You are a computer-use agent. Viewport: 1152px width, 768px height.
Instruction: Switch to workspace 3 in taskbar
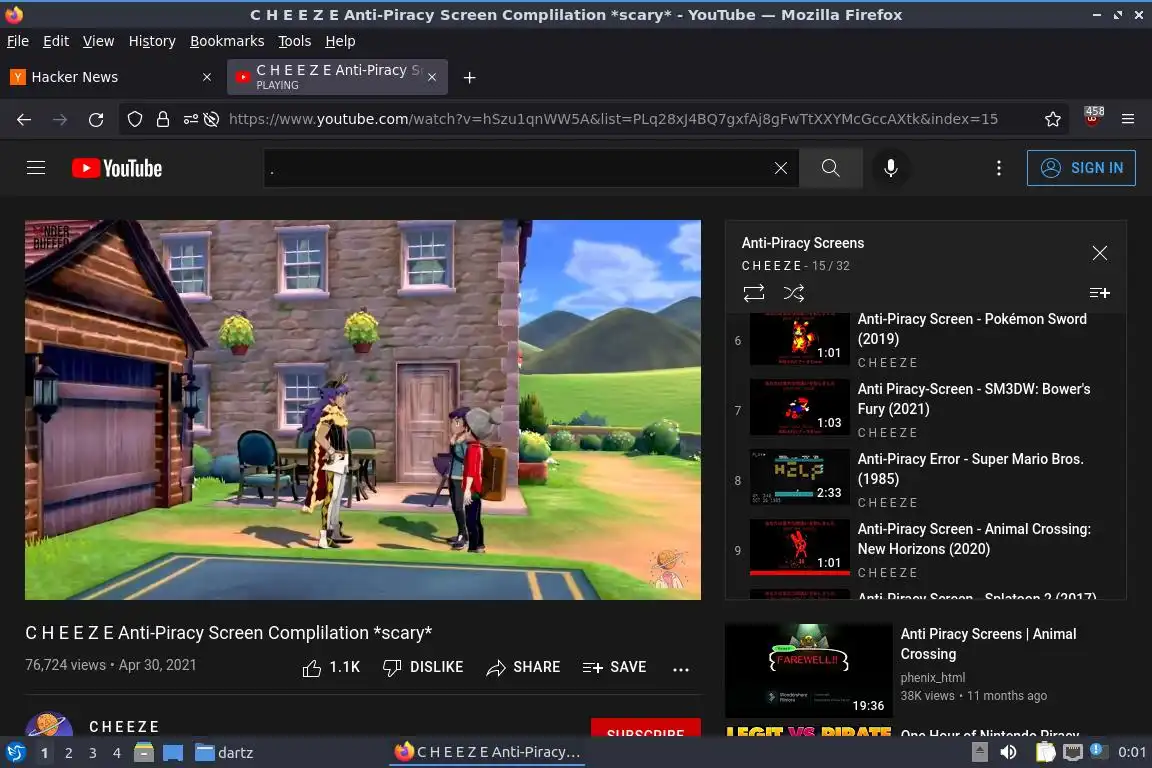pyautogui.click(x=93, y=753)
